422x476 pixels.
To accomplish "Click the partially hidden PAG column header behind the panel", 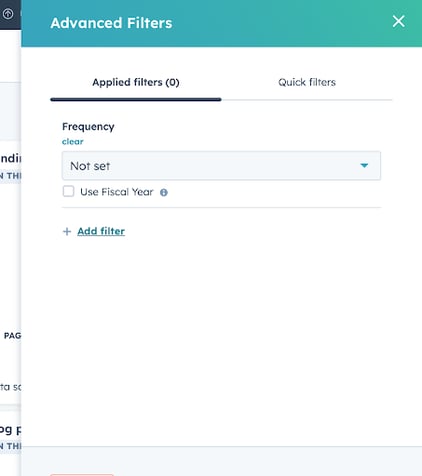I will tap(12, 336).
